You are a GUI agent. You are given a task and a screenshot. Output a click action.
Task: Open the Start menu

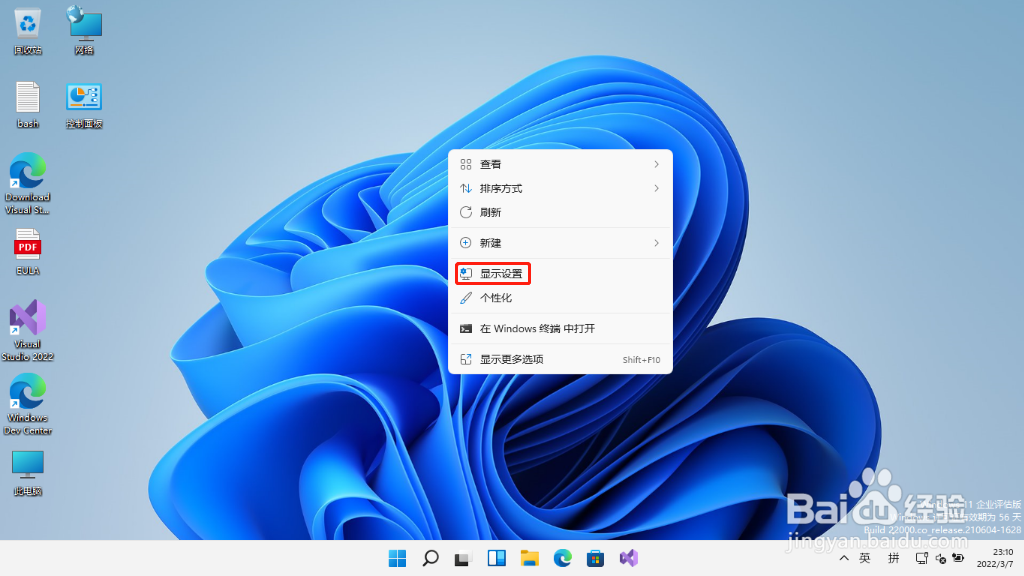[397, 558]
